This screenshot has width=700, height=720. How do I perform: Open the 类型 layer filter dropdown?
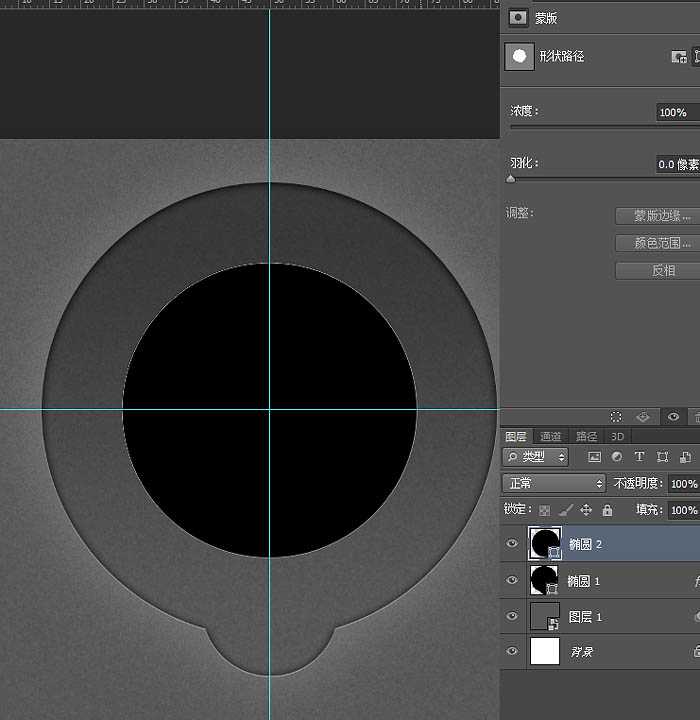(535, 457)
